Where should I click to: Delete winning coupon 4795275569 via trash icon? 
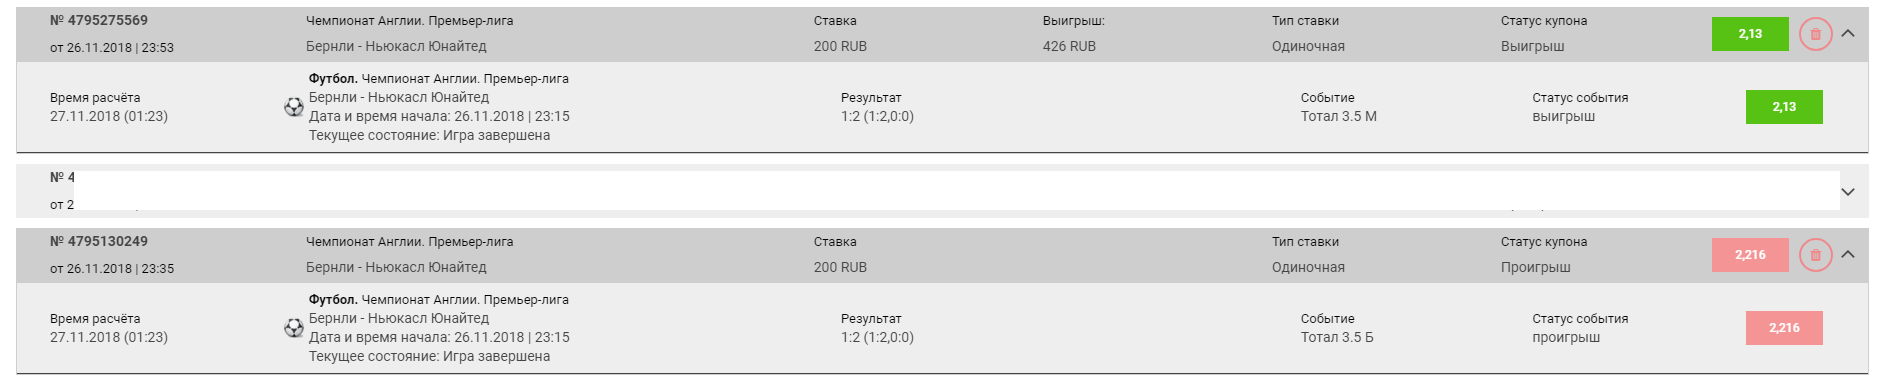click(1815, 34)
